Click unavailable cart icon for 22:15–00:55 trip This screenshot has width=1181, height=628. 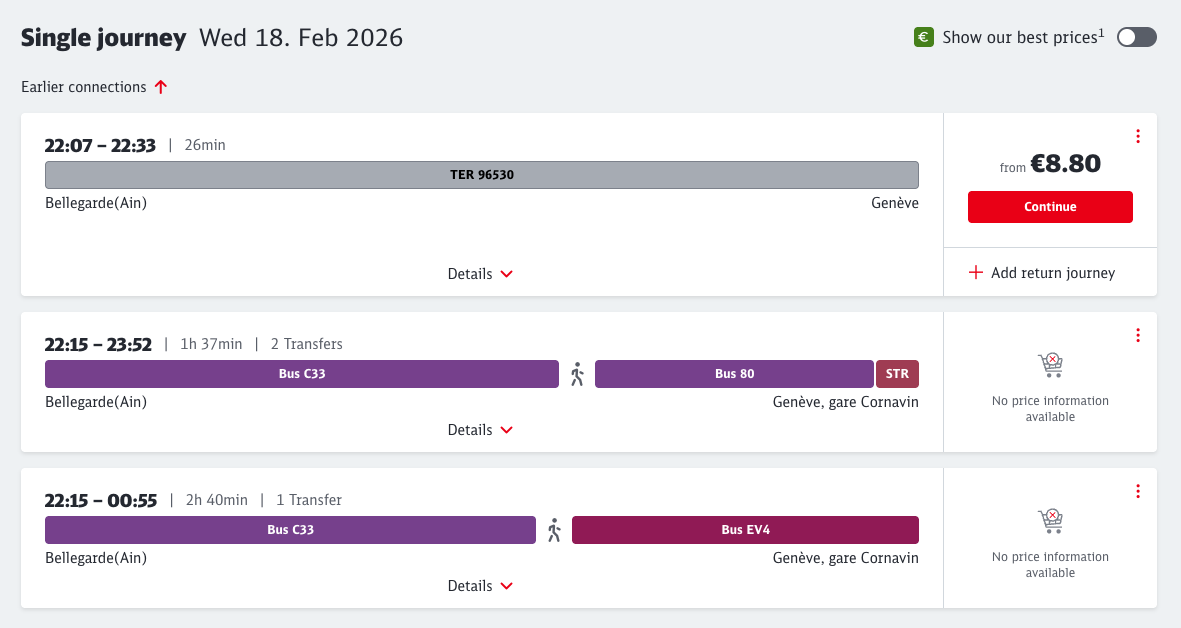[x=1050, y=522]
